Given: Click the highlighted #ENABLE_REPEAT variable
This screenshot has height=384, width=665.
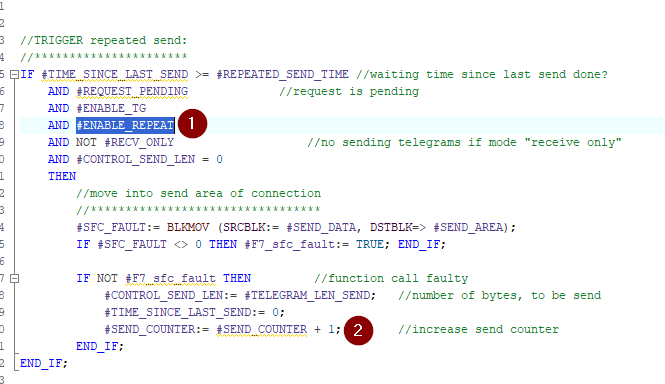Looking at the screenshot, I should coord(125,125).
